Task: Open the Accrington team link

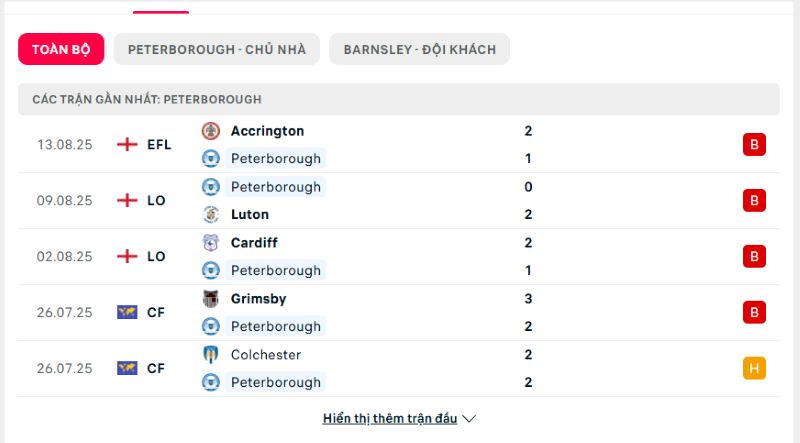Action: point(267,131)
